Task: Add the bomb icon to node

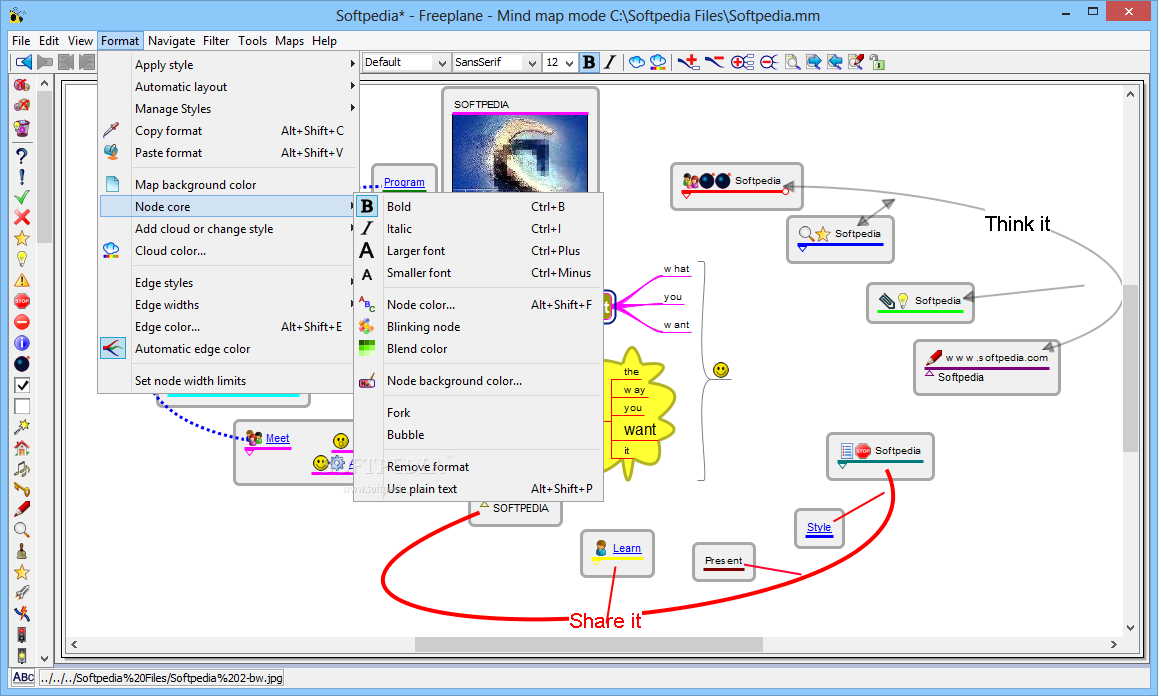Action: (x=22, y=364)
